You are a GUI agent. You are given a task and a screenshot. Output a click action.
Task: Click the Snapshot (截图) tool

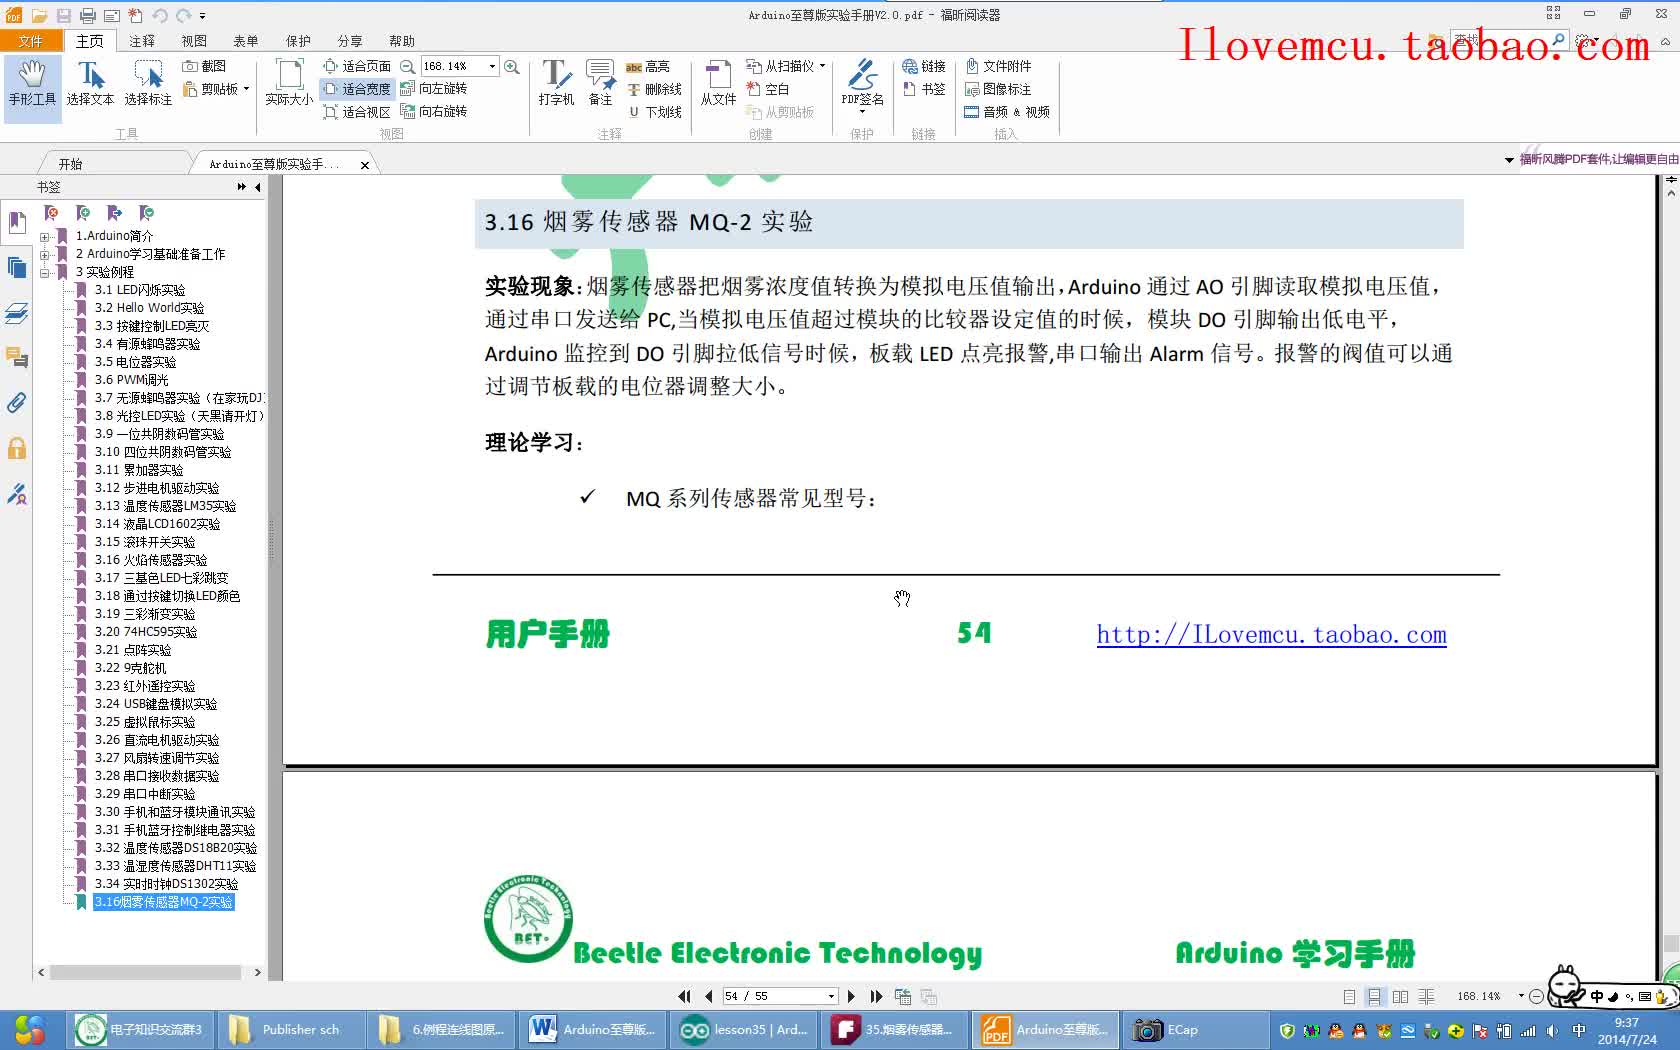click(x=205, y=66)
